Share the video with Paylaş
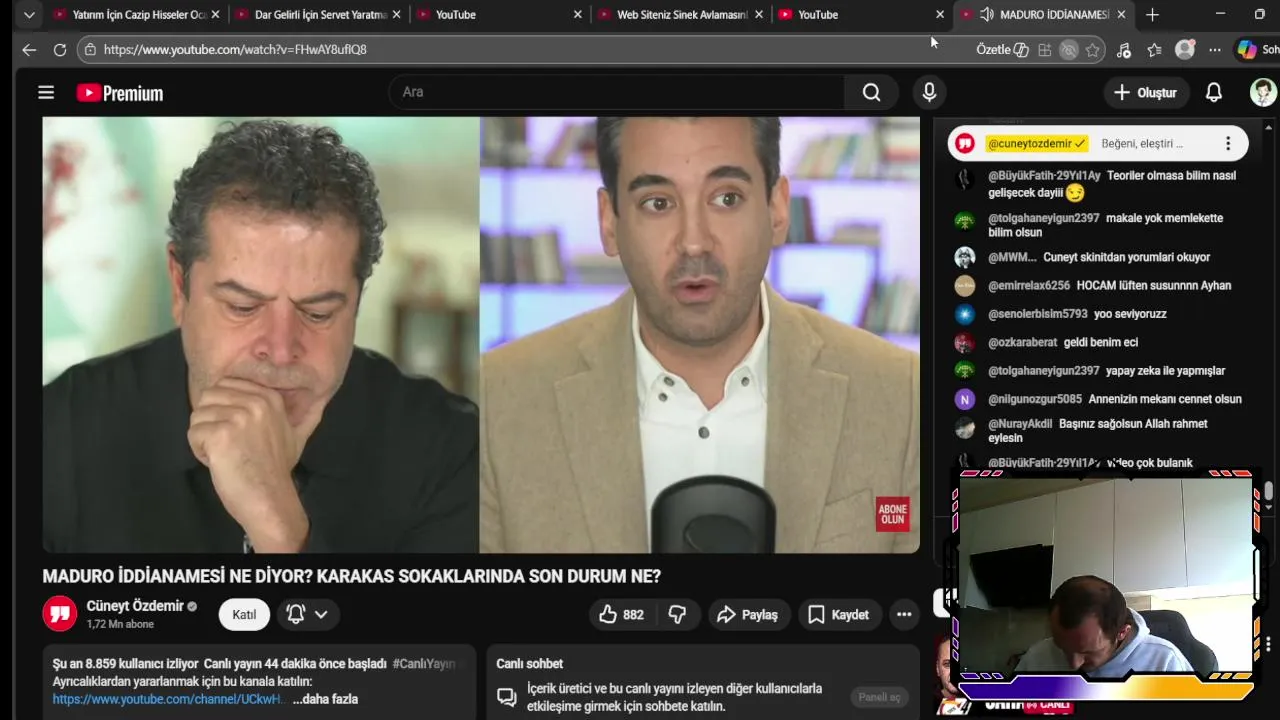Image resolution: width=1280 pixels, height=720 pixels. (x=749, y=614)
